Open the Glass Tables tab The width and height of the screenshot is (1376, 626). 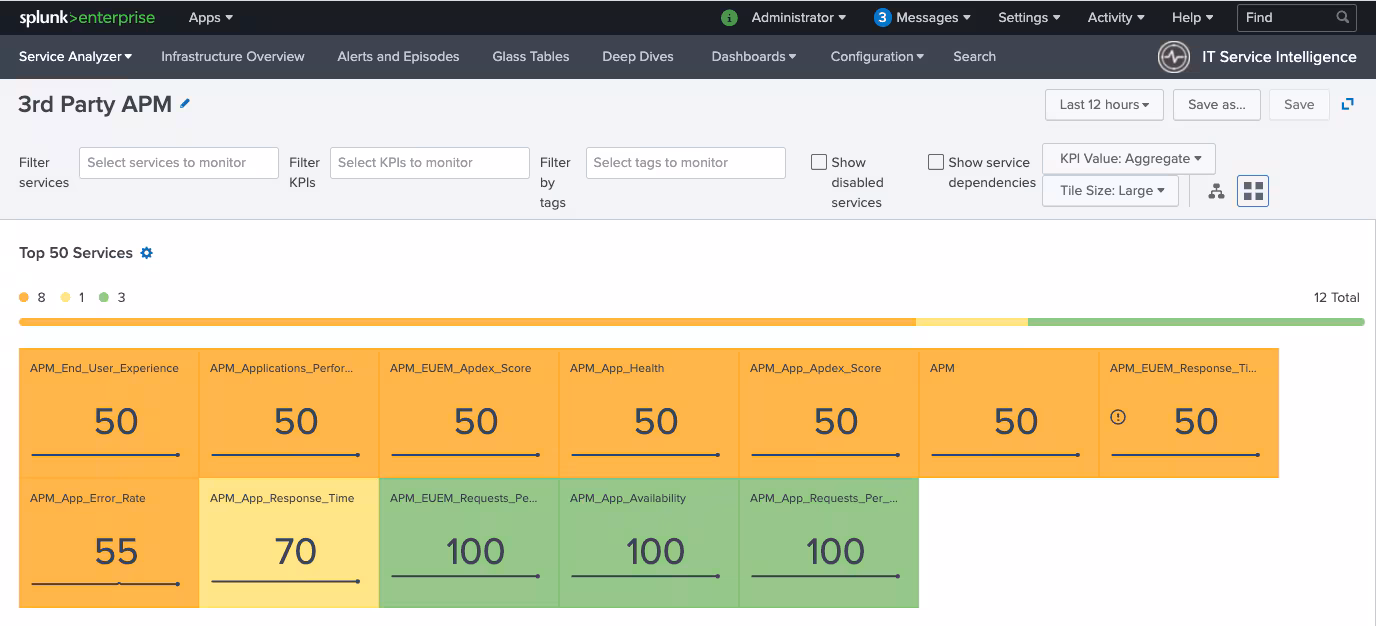coord(530,57)
